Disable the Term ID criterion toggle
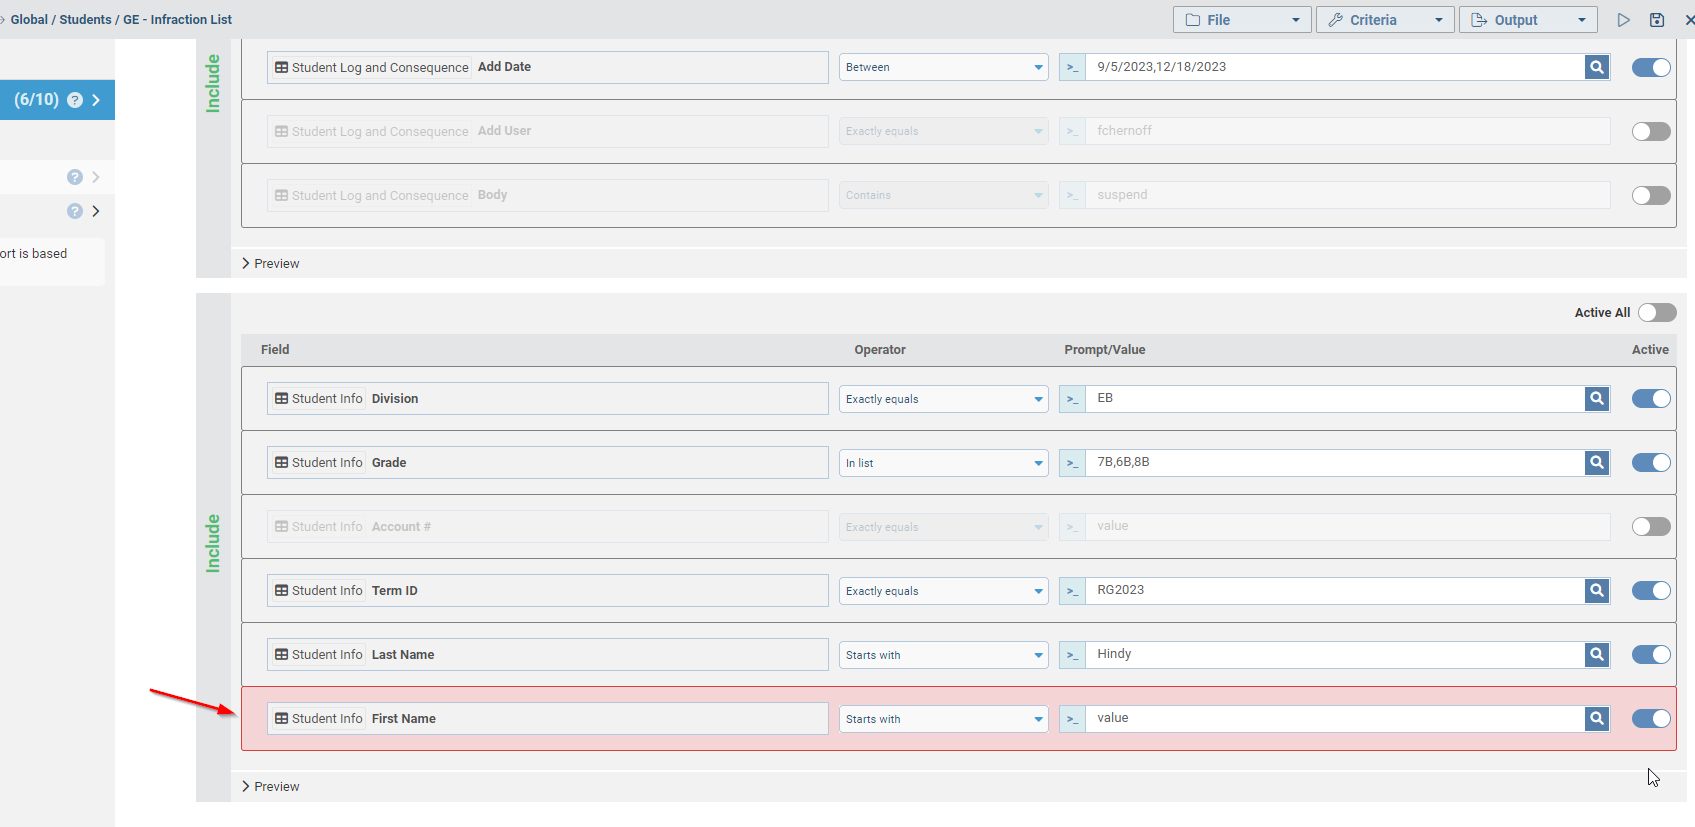 1651,590
